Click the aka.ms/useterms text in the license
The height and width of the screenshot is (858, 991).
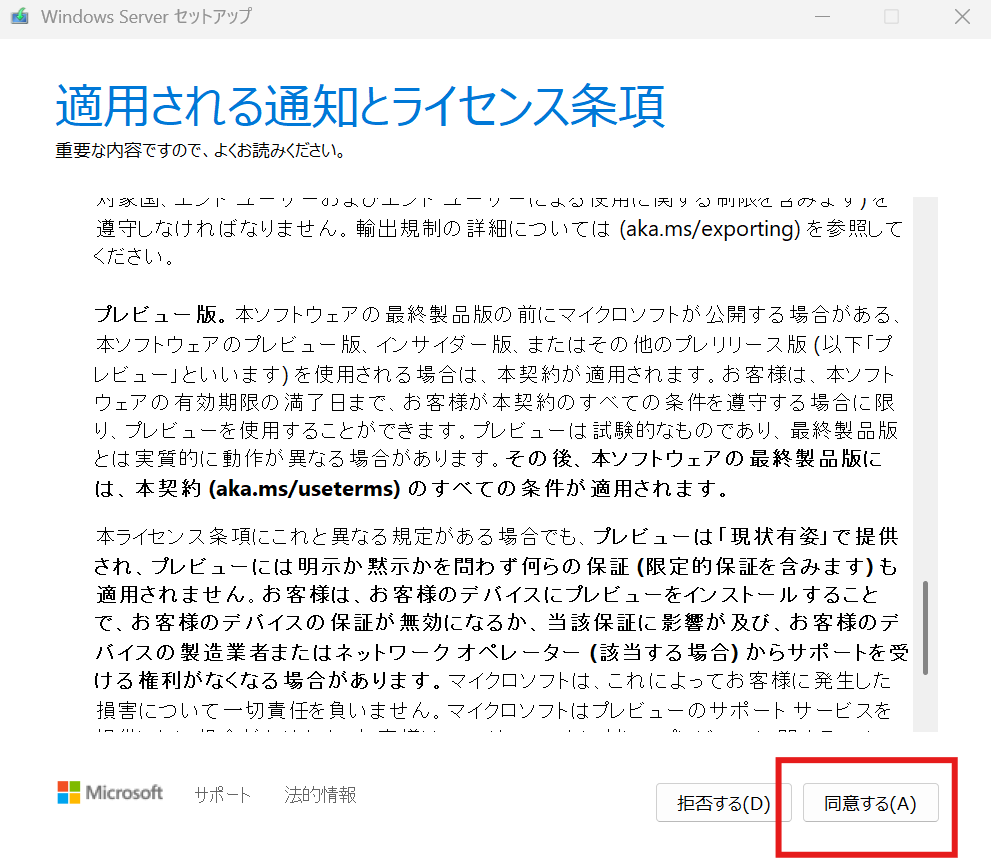(x=304, y=488)
